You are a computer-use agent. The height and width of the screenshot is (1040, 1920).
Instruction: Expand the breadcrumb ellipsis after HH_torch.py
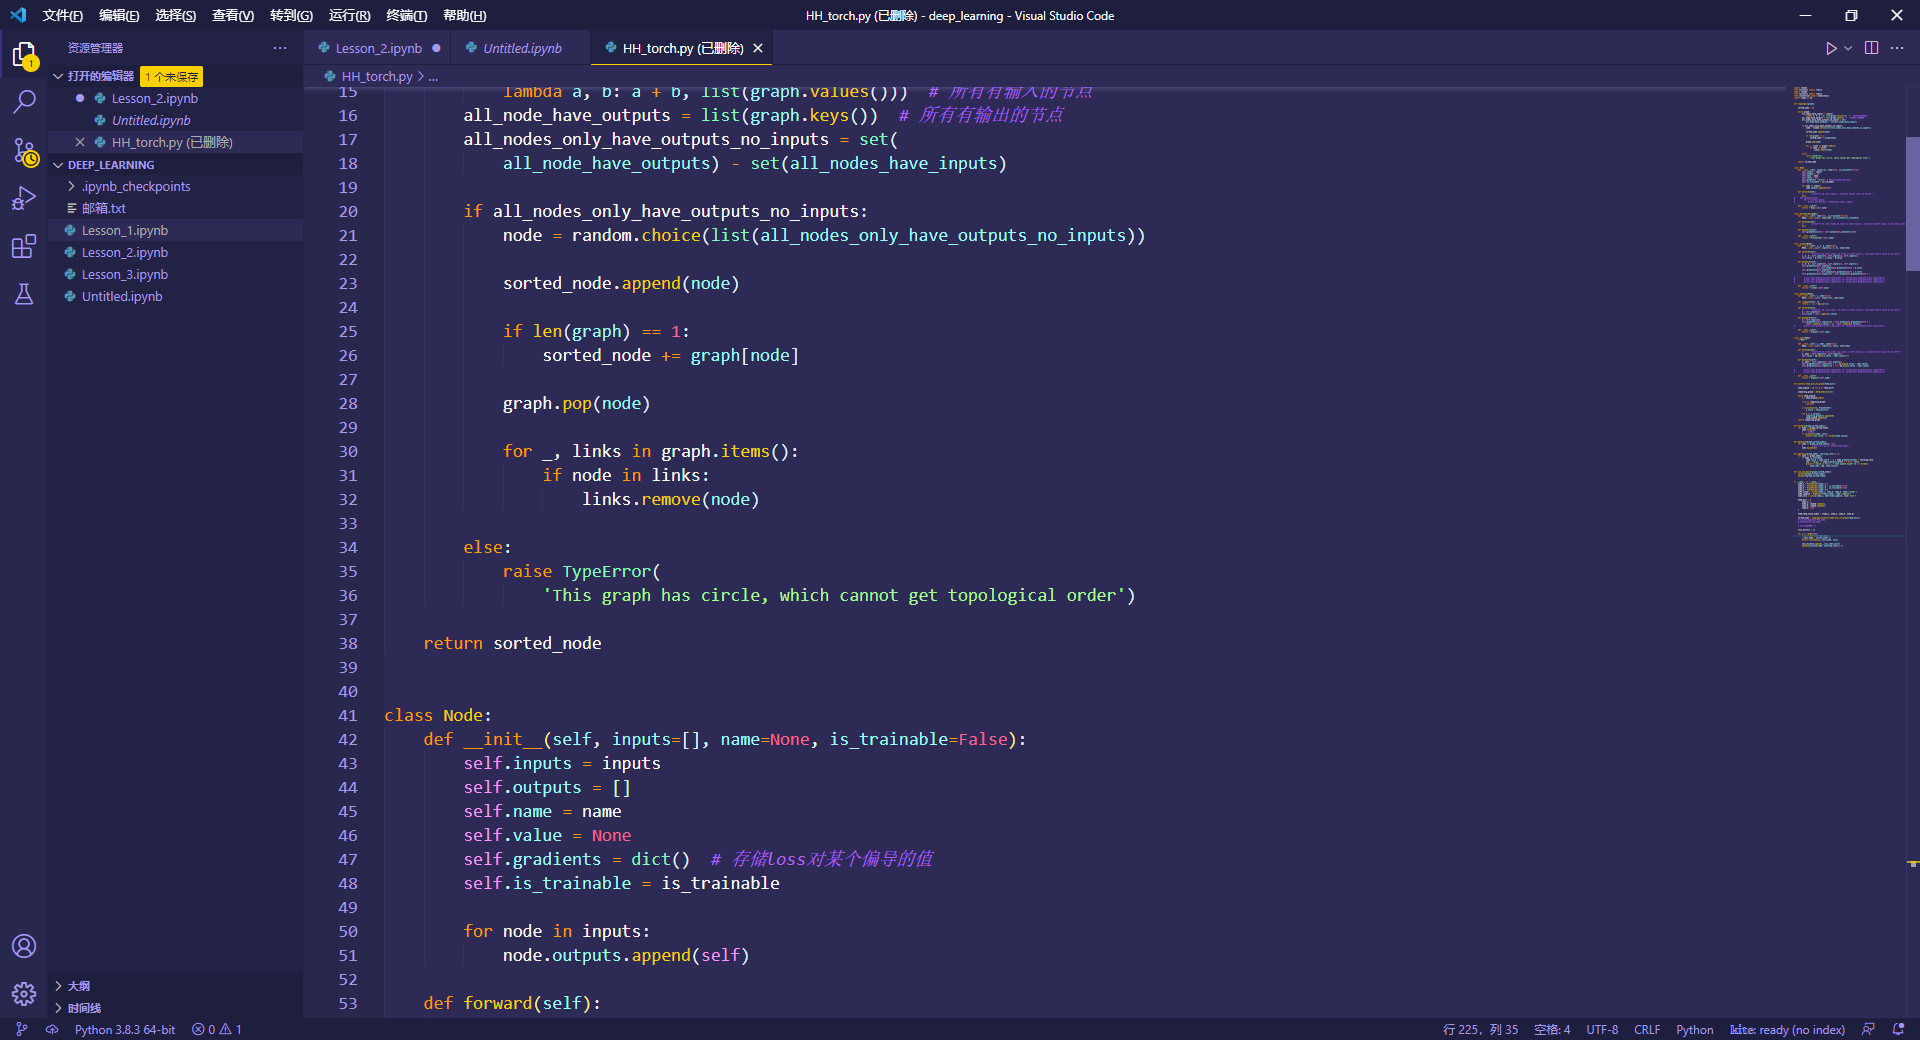433,76
